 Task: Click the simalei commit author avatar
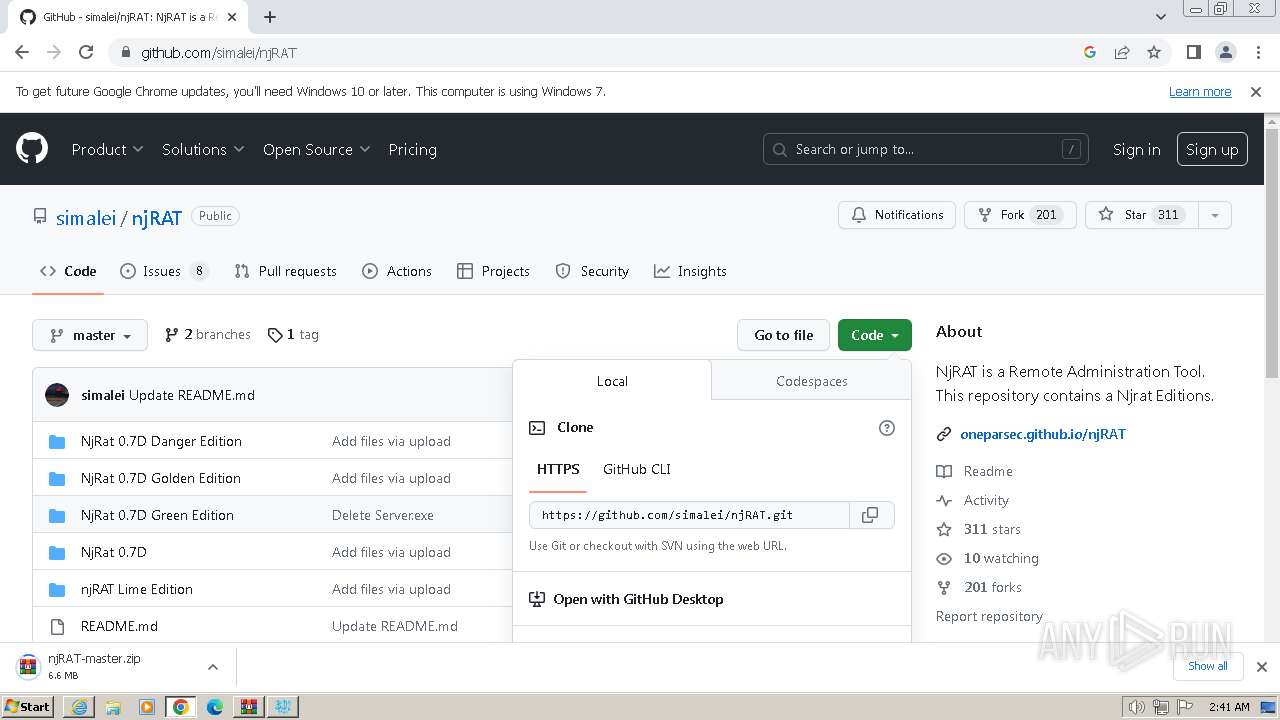tap(57, 395)
